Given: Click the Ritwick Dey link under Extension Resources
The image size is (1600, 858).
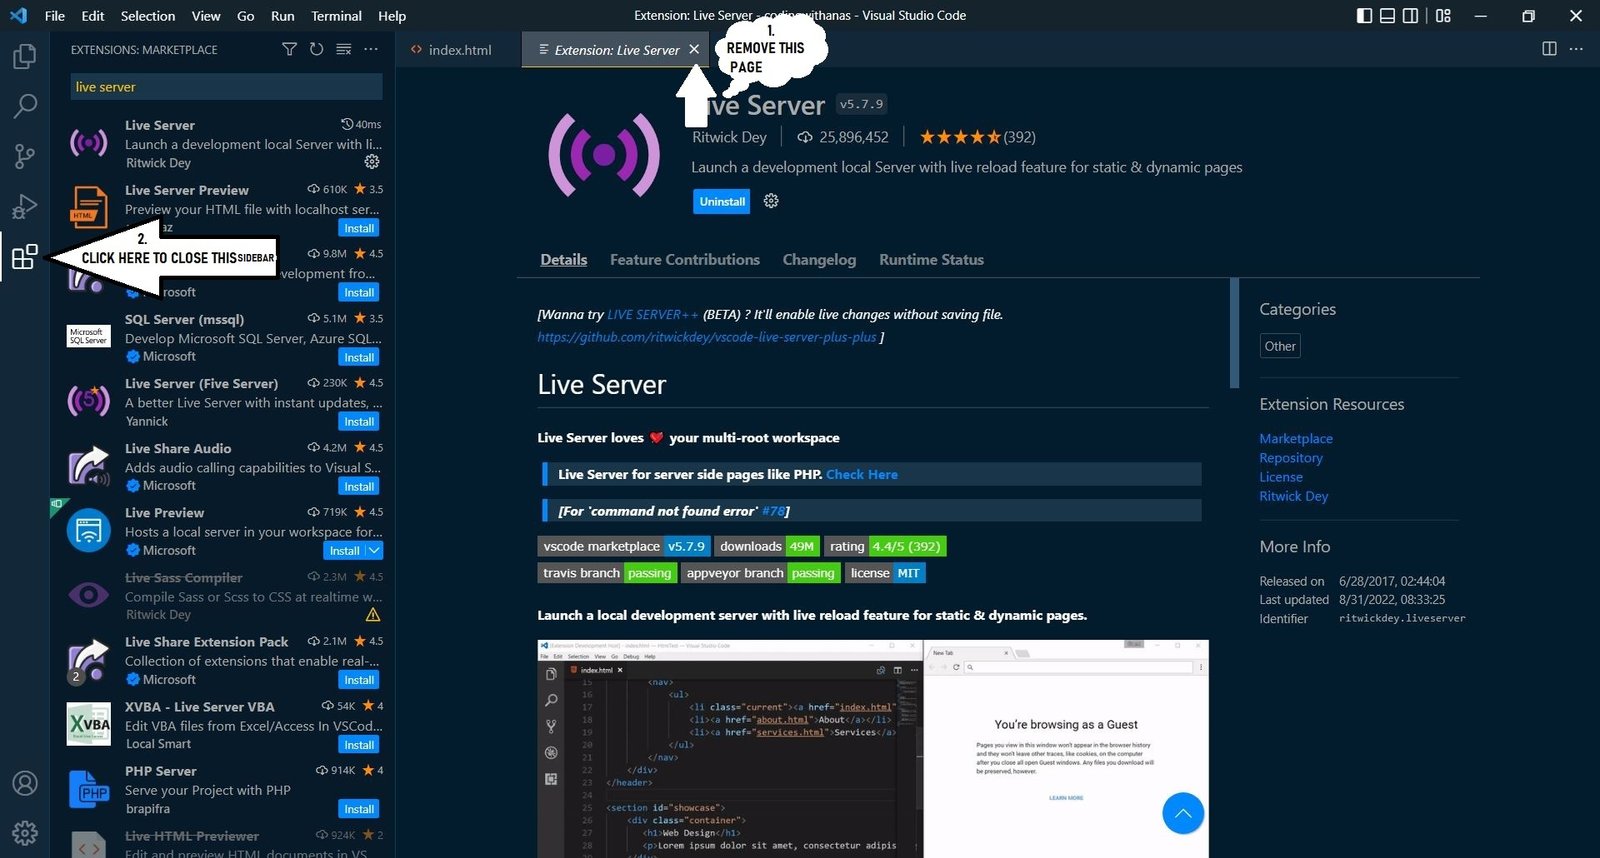Looking at the screenshot, I should coord(1294,496).
